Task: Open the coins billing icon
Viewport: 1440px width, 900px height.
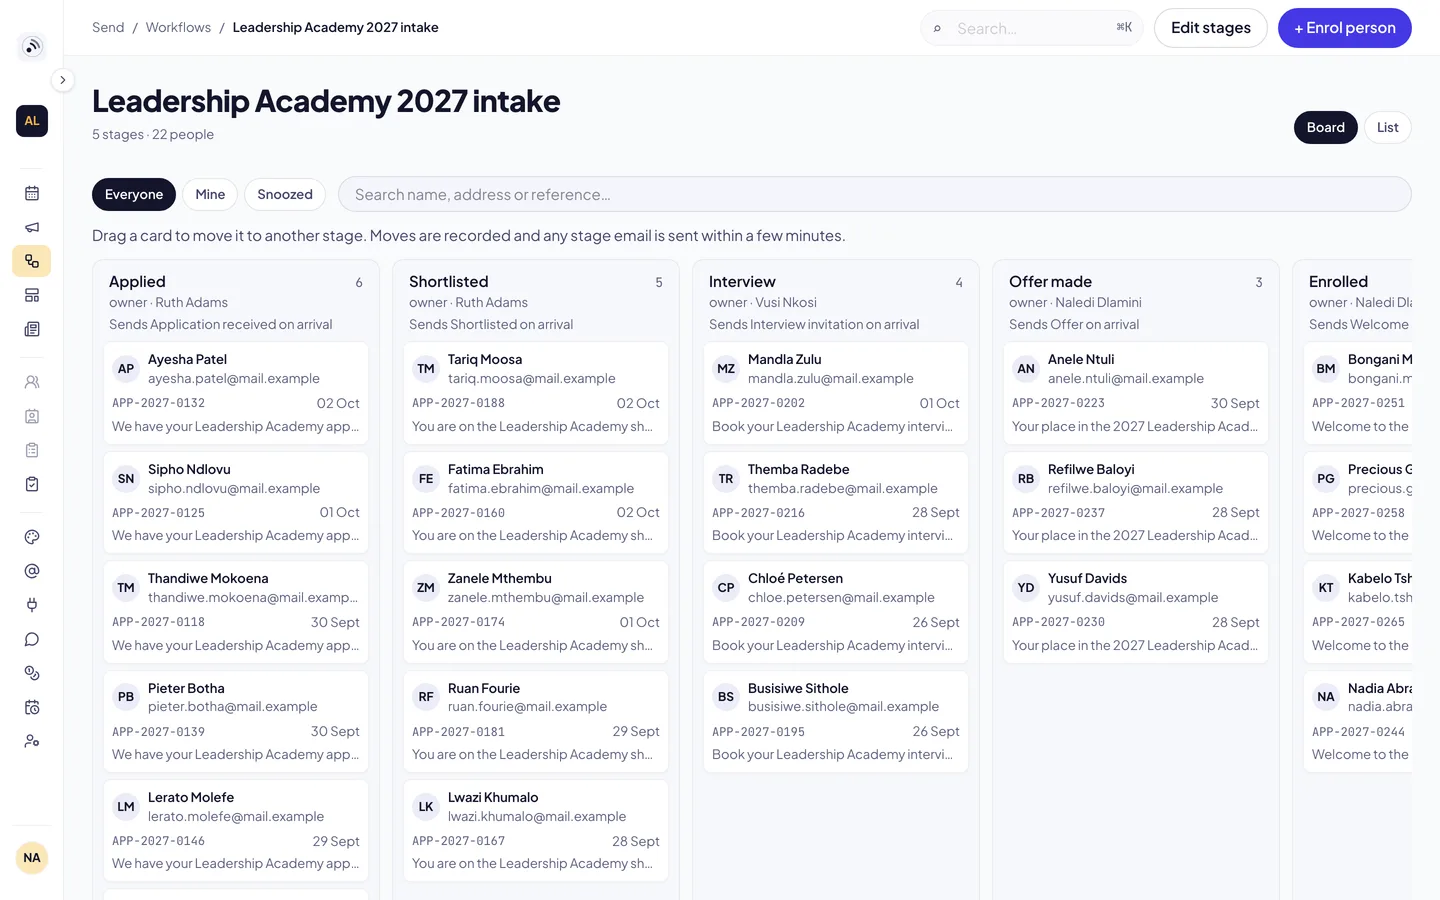Action: tap(32, 673)
